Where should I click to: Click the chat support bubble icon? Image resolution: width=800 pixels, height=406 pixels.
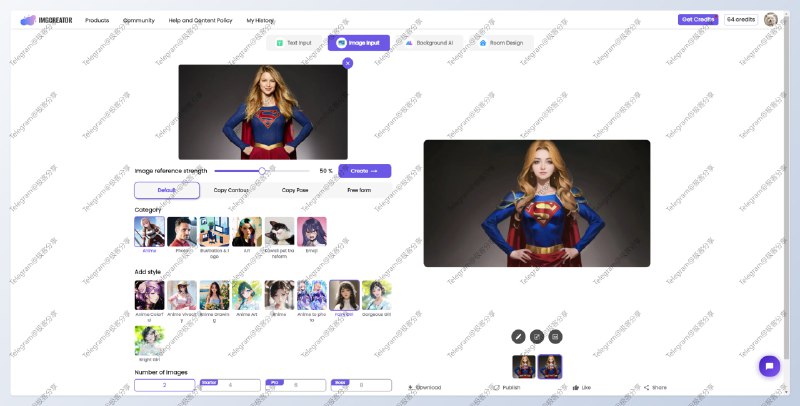click(769, 366)
